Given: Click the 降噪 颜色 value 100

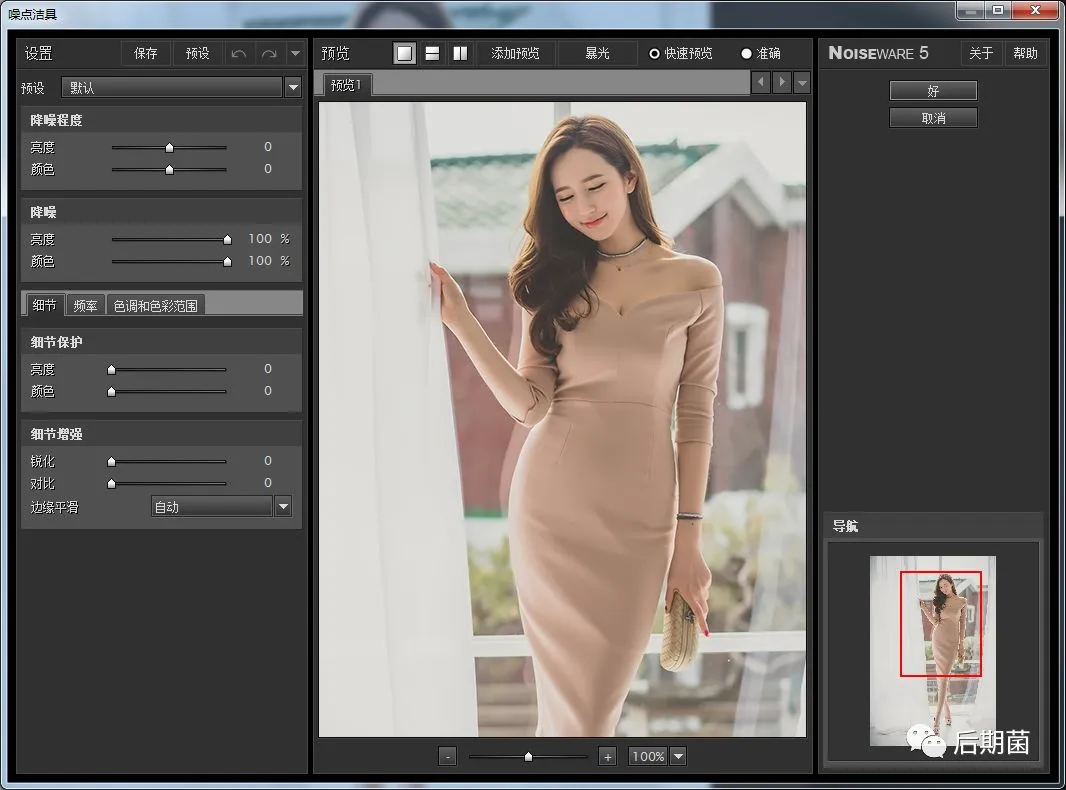Looking at the screenshot, I should point(260,260).
